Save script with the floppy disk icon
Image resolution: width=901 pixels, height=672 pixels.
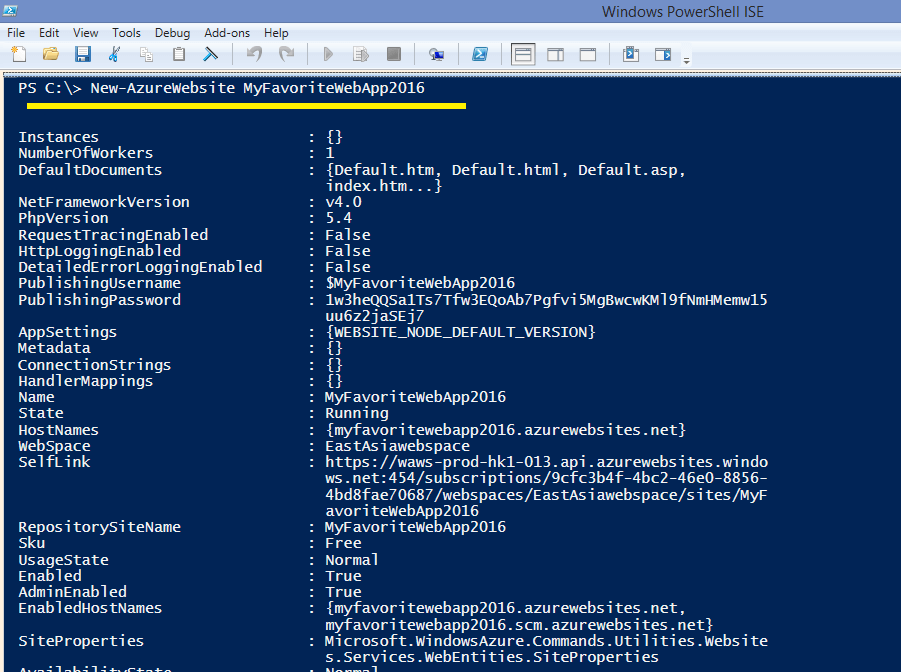83,54
